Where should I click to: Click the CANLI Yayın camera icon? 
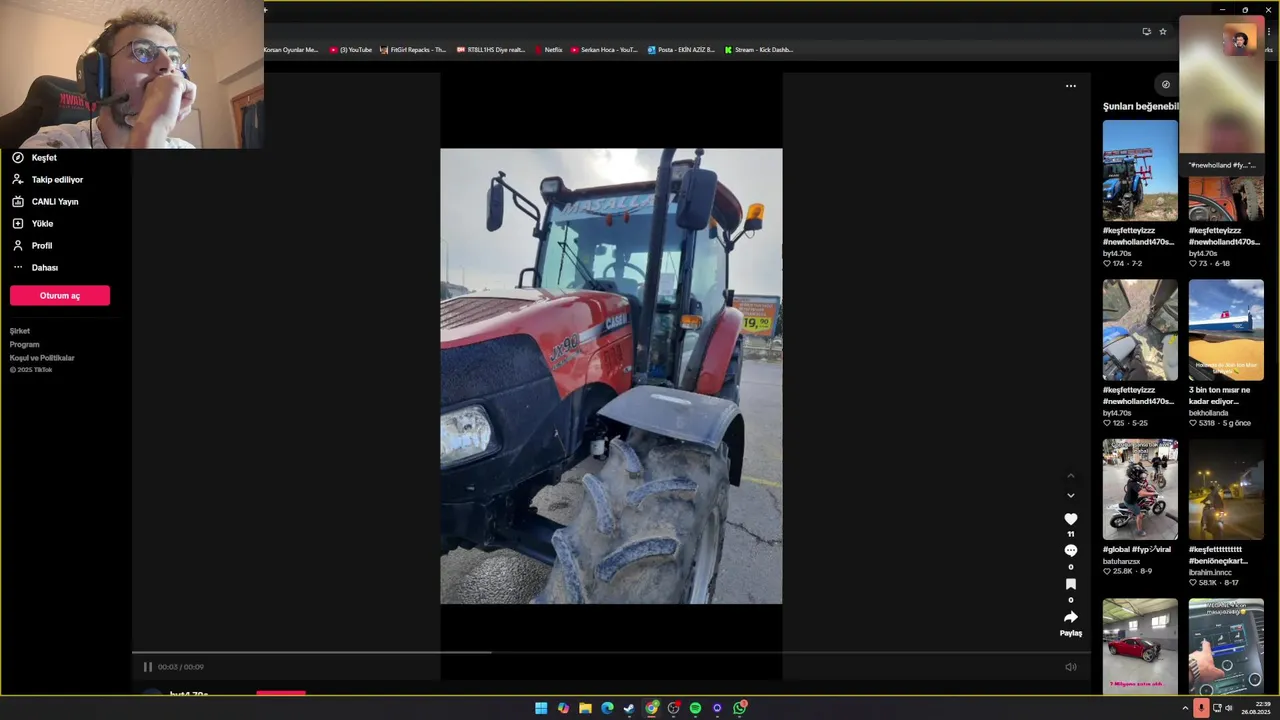[x=17, y=202]
